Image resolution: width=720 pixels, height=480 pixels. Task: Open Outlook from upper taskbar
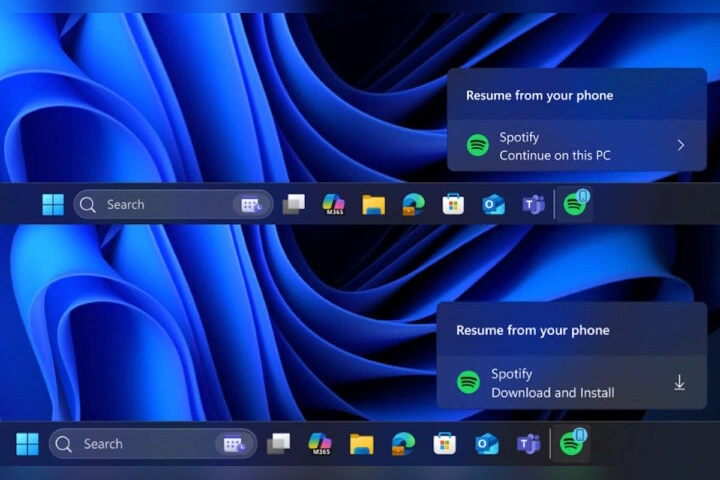(x=494, y=205)
